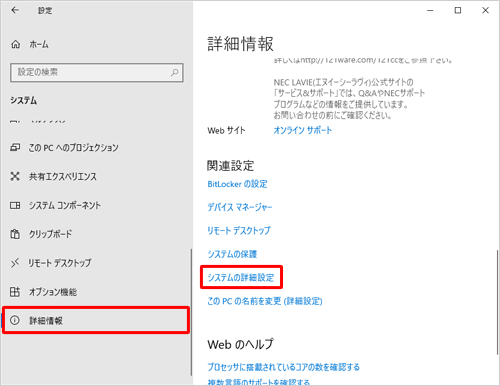Image resolution: width=500 pixels, height=386 pixels.
Task: Click the システム section header in sidebar
Action: pyautogui.click(x=23, y=100)
